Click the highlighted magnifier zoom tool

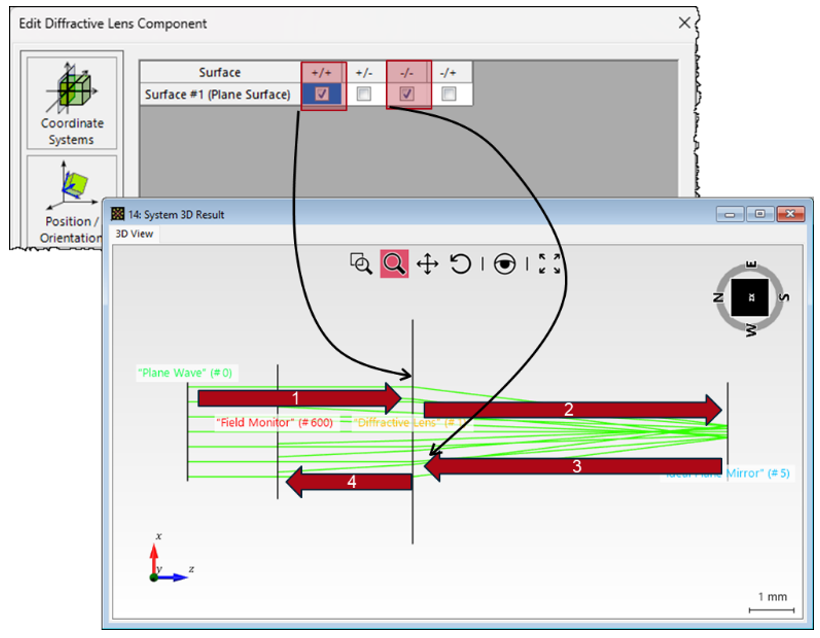point(394,264)
